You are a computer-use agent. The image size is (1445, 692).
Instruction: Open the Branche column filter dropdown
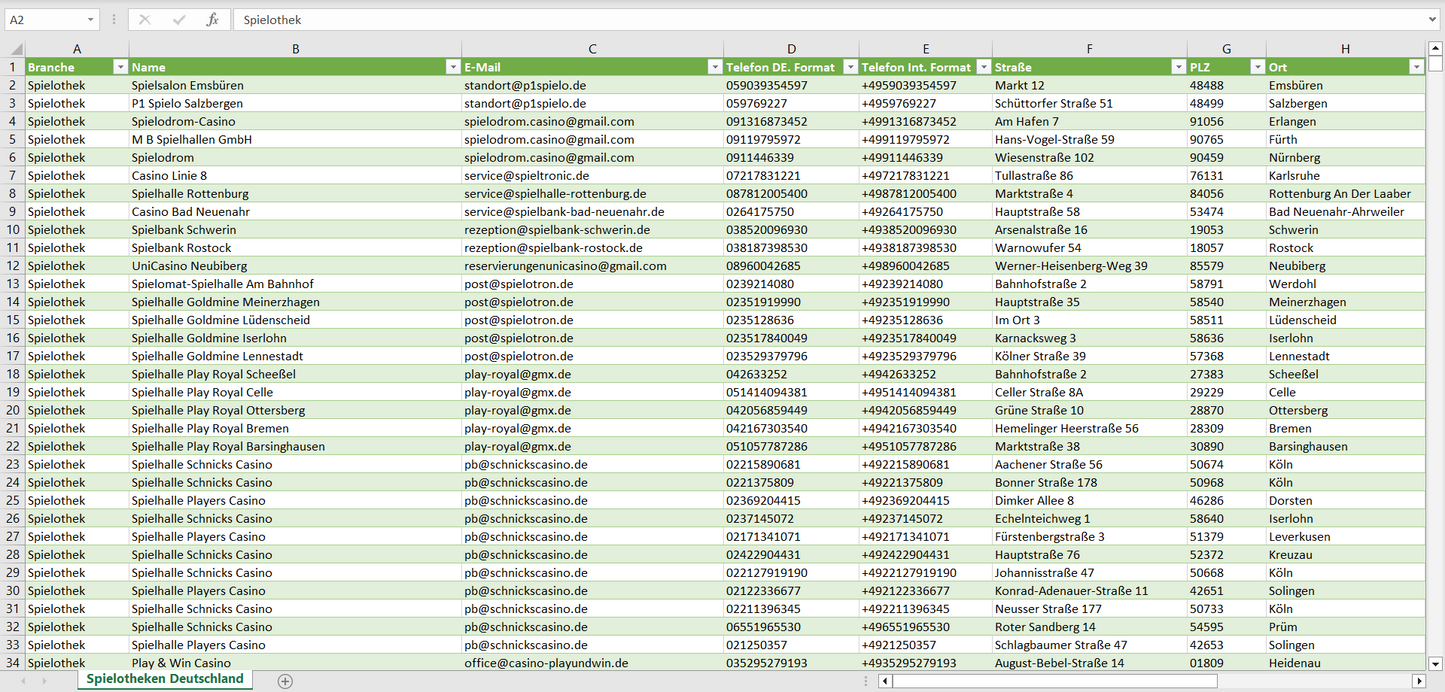coord(120,67)
